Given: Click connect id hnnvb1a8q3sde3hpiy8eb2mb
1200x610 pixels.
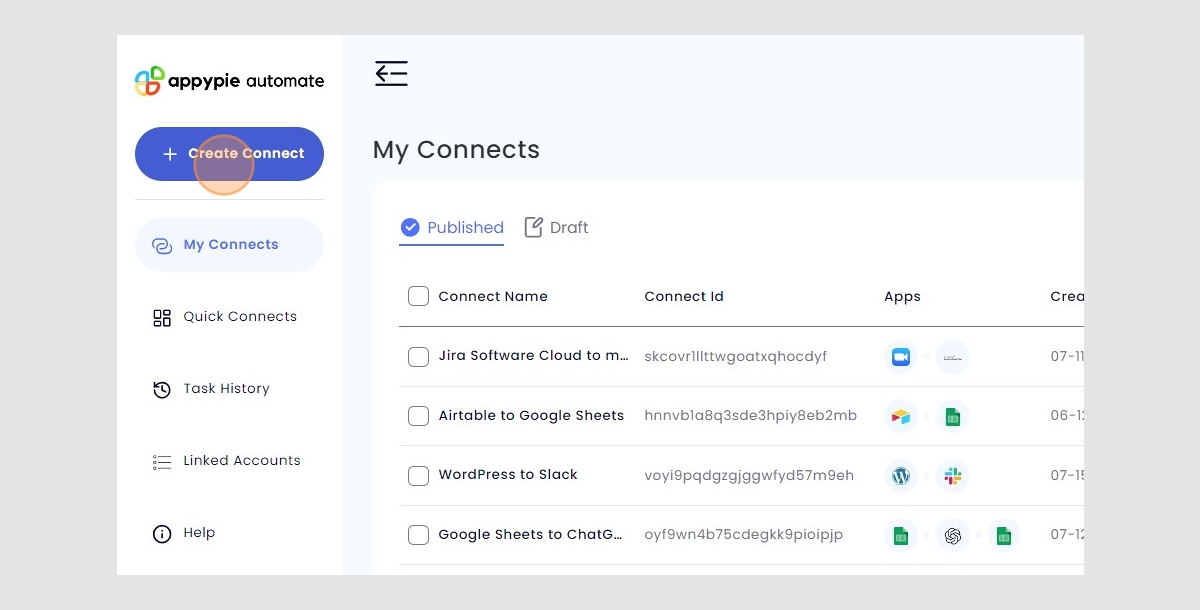Looking at the screenshot, I should 751,416.
